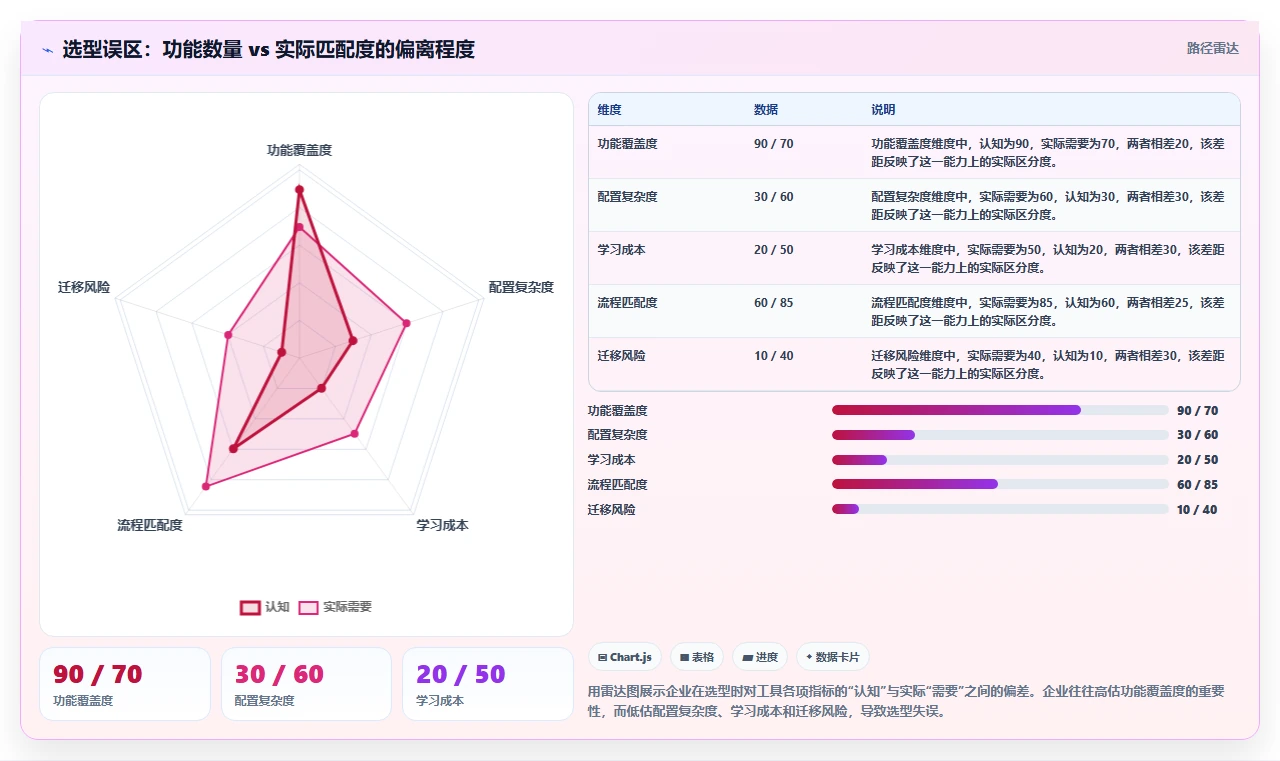The width and height of the screenshot is (1280, 761).
Task: Click the 流程匹配度 progress bar
Action: click(x=1000, y=484)
